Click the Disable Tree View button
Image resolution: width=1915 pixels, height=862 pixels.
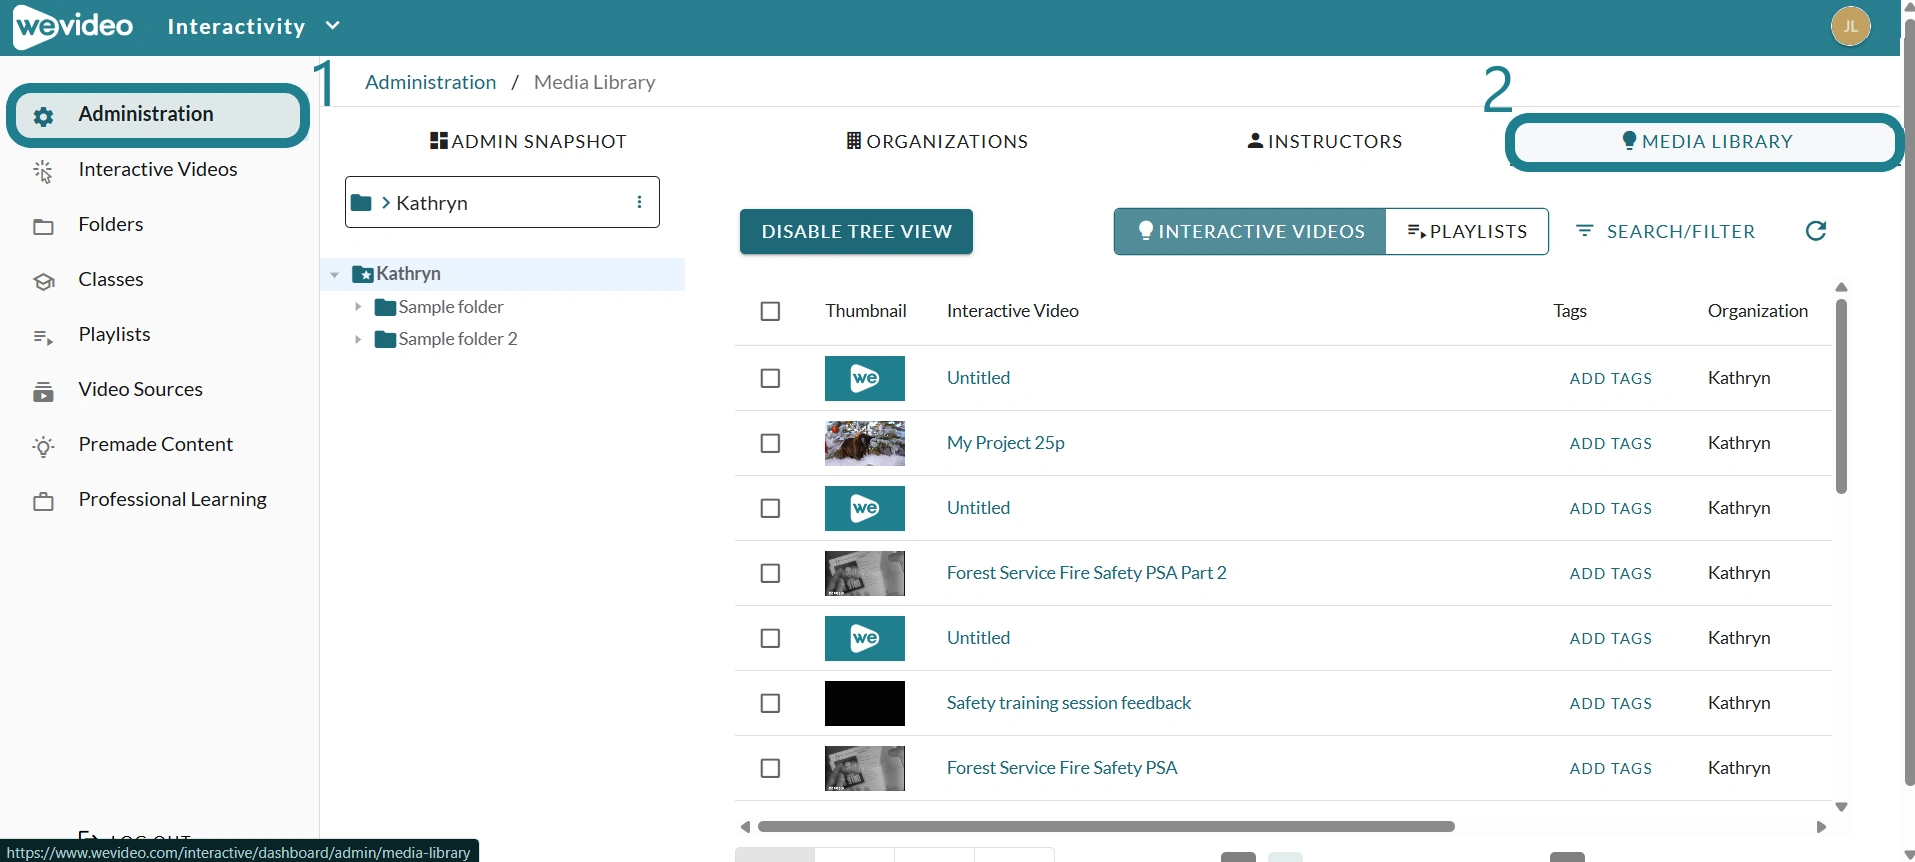(856, 231)
